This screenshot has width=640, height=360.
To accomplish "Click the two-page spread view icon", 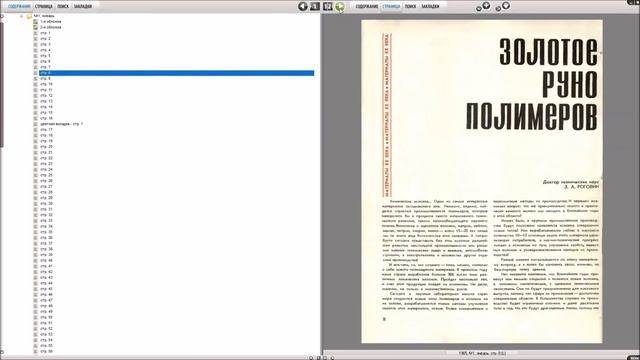I will [328, 6].
